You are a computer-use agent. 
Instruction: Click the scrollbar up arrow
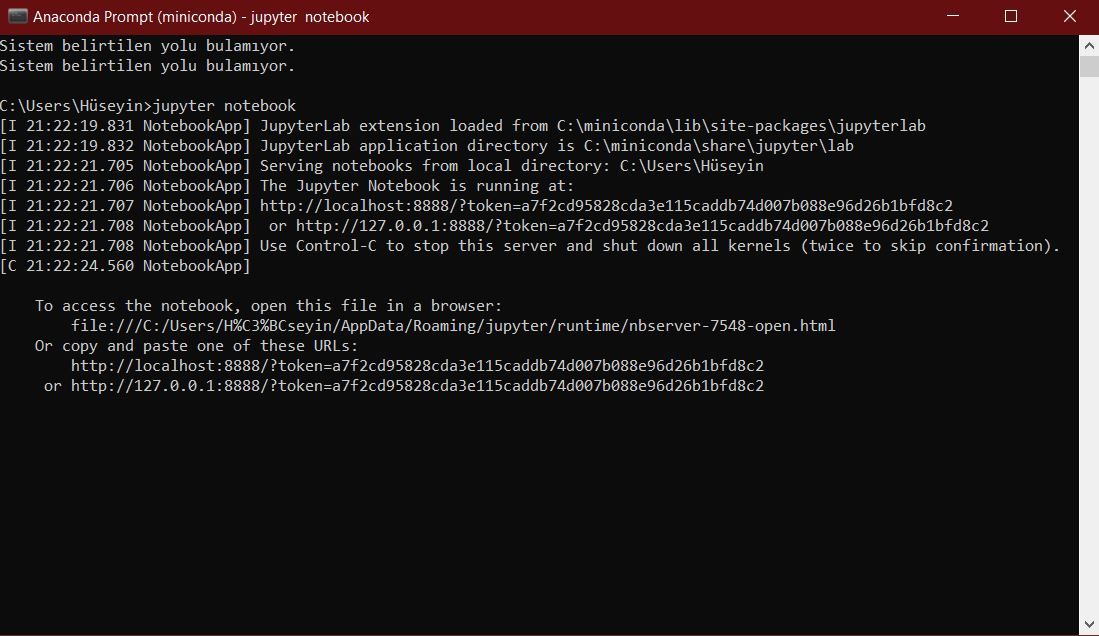click(1089, 44)
